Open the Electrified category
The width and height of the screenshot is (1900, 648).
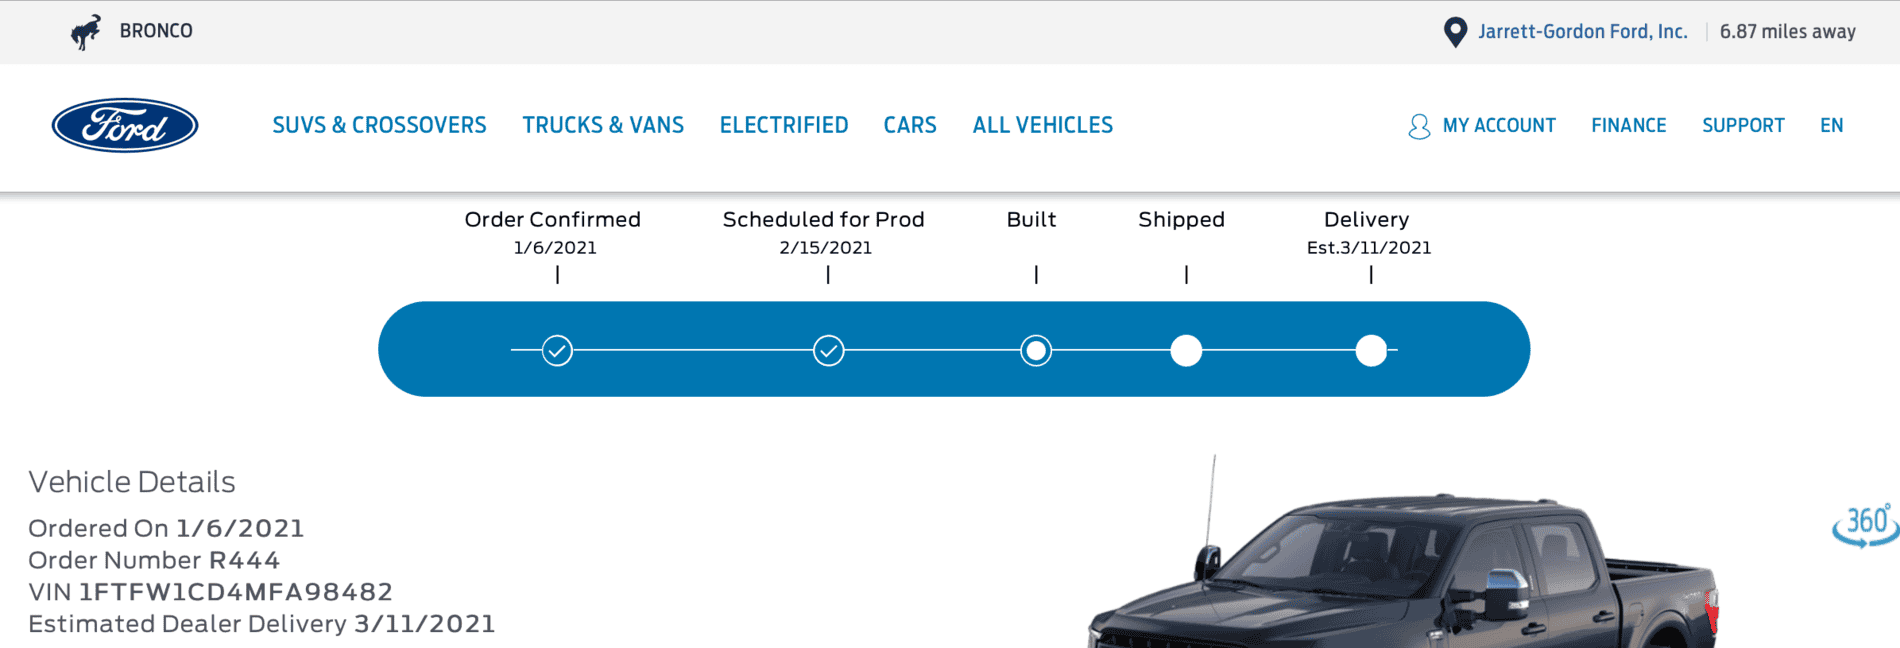784,125
